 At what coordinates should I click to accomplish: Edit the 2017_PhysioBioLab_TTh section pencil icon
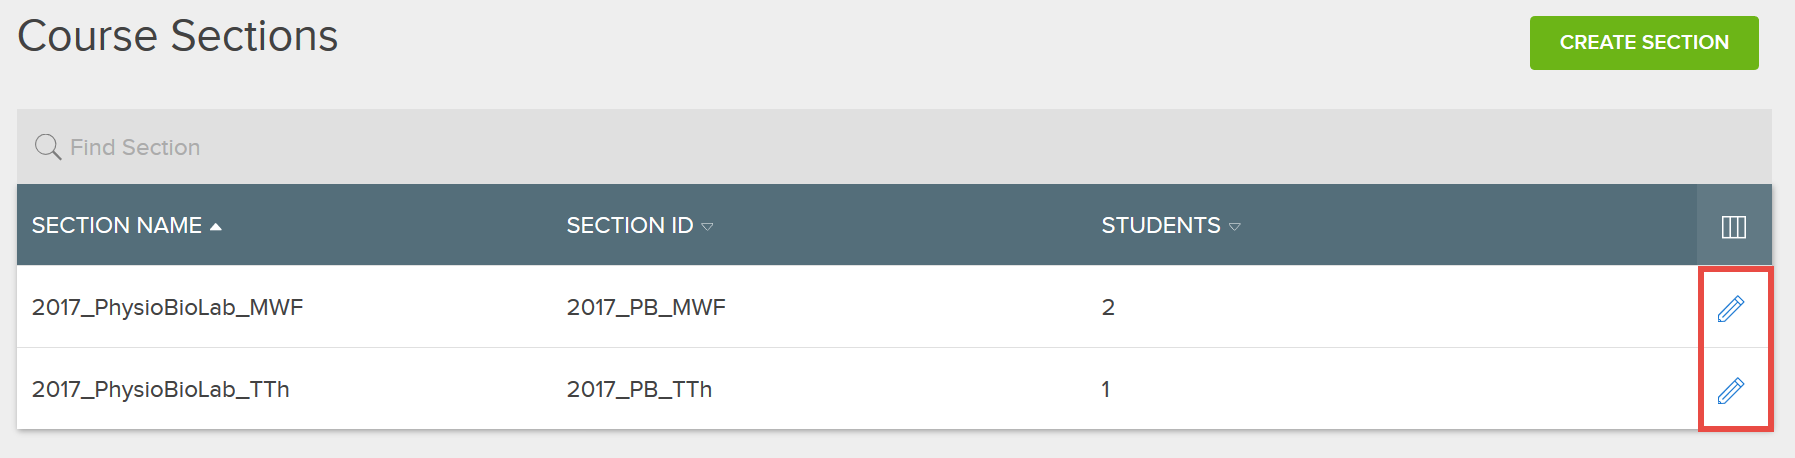(1731, 390)
